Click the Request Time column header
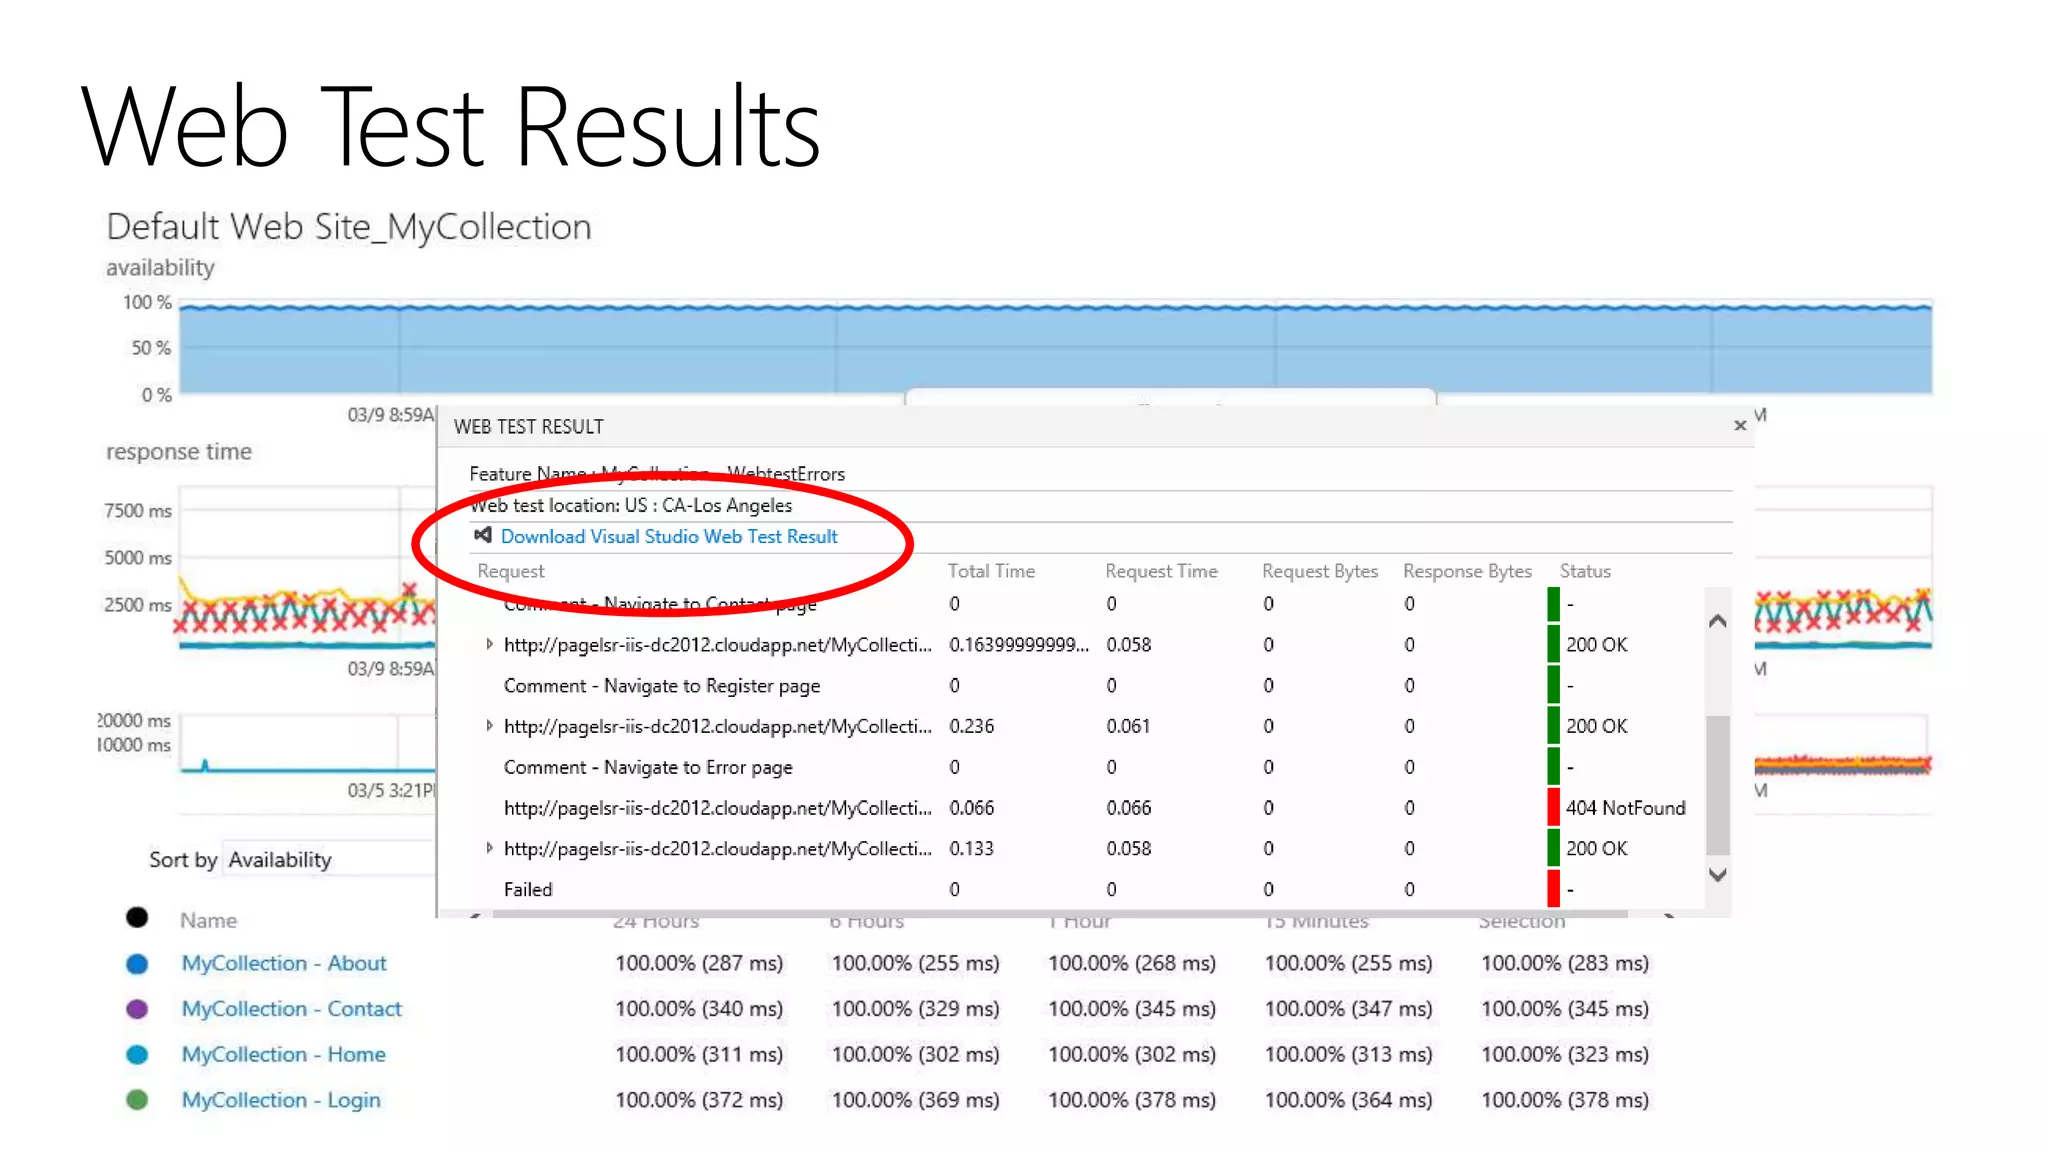Viewport: 2048px width, 1152px height. [x=1161, y=571]
